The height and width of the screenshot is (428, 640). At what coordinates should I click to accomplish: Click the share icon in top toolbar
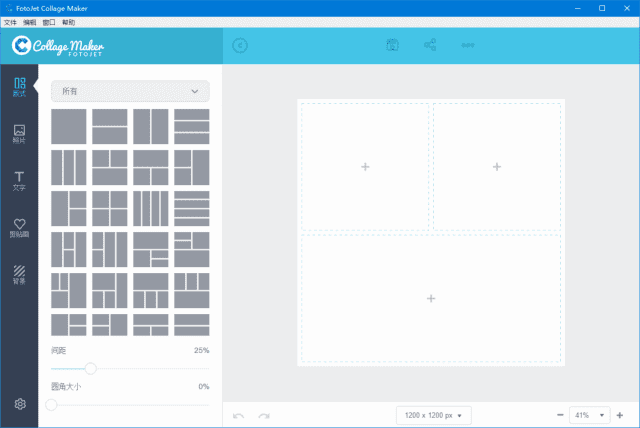[x=430, y=45]
